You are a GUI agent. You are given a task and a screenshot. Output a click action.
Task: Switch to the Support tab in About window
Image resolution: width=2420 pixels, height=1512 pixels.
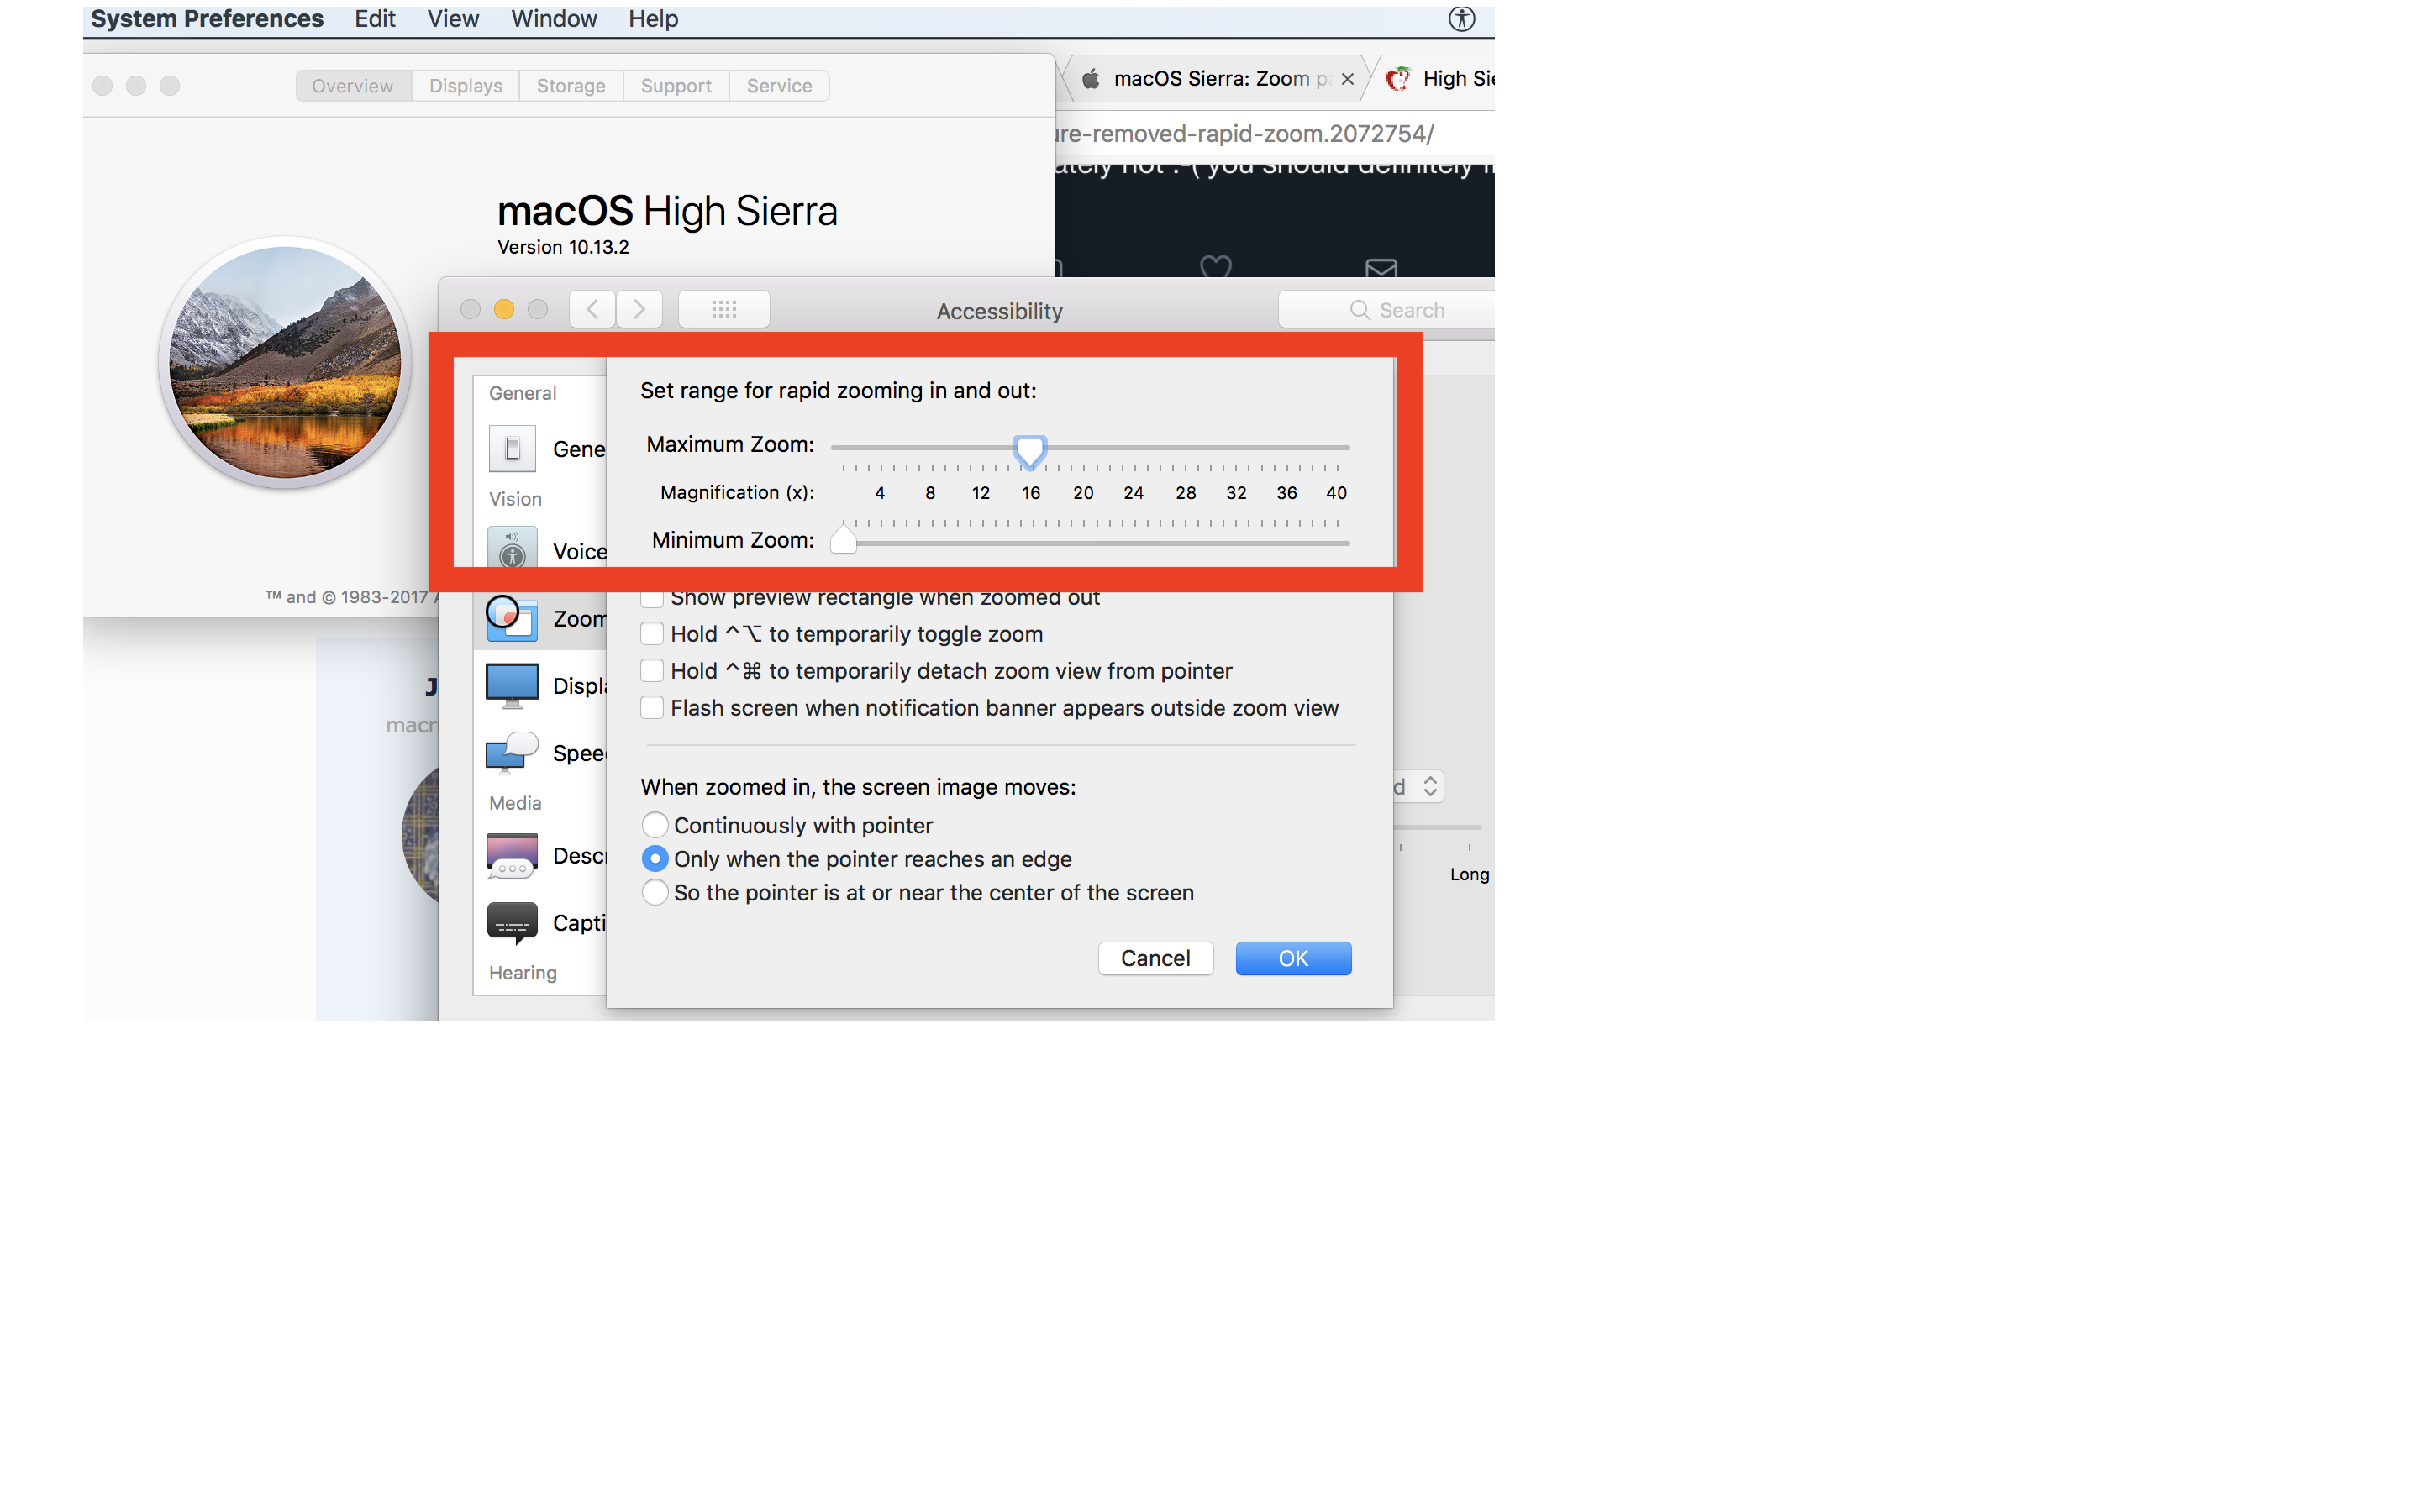[676, 86]
